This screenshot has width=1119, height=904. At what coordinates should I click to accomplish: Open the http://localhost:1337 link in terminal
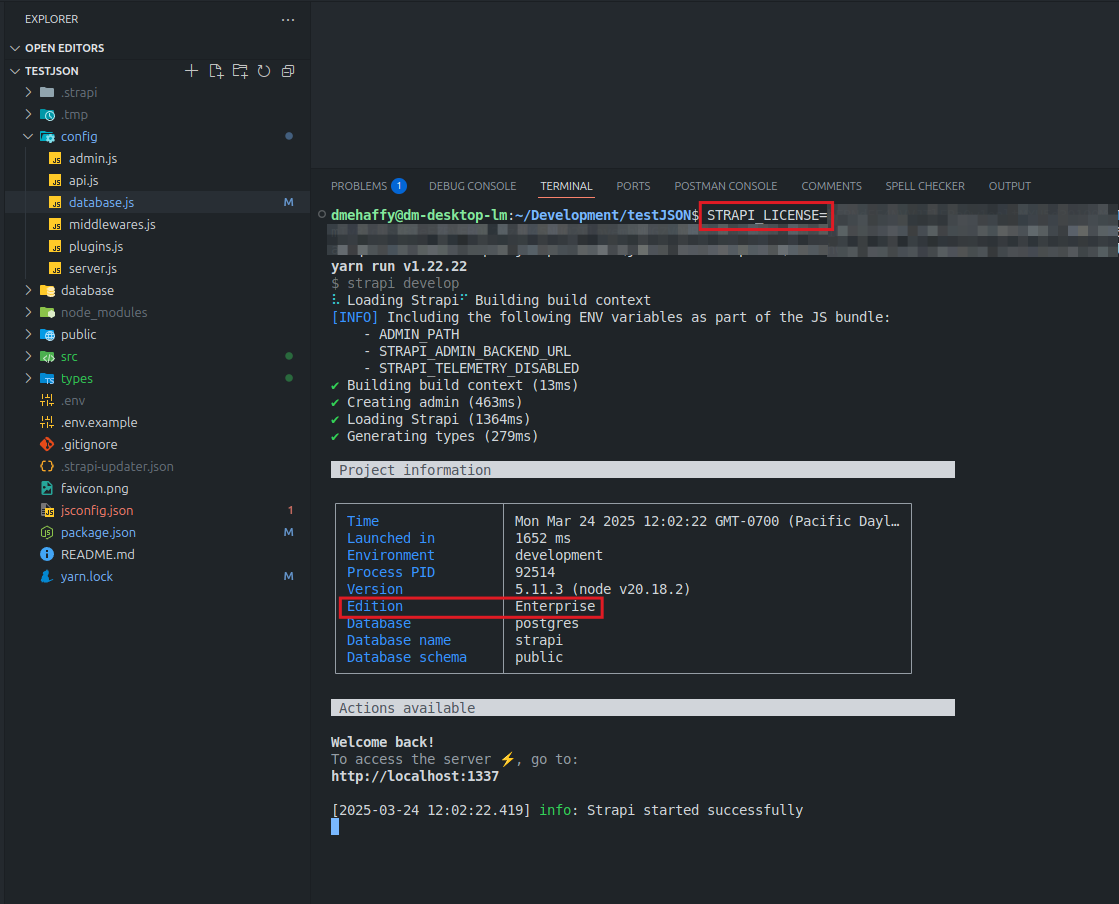tap(415, 776)
